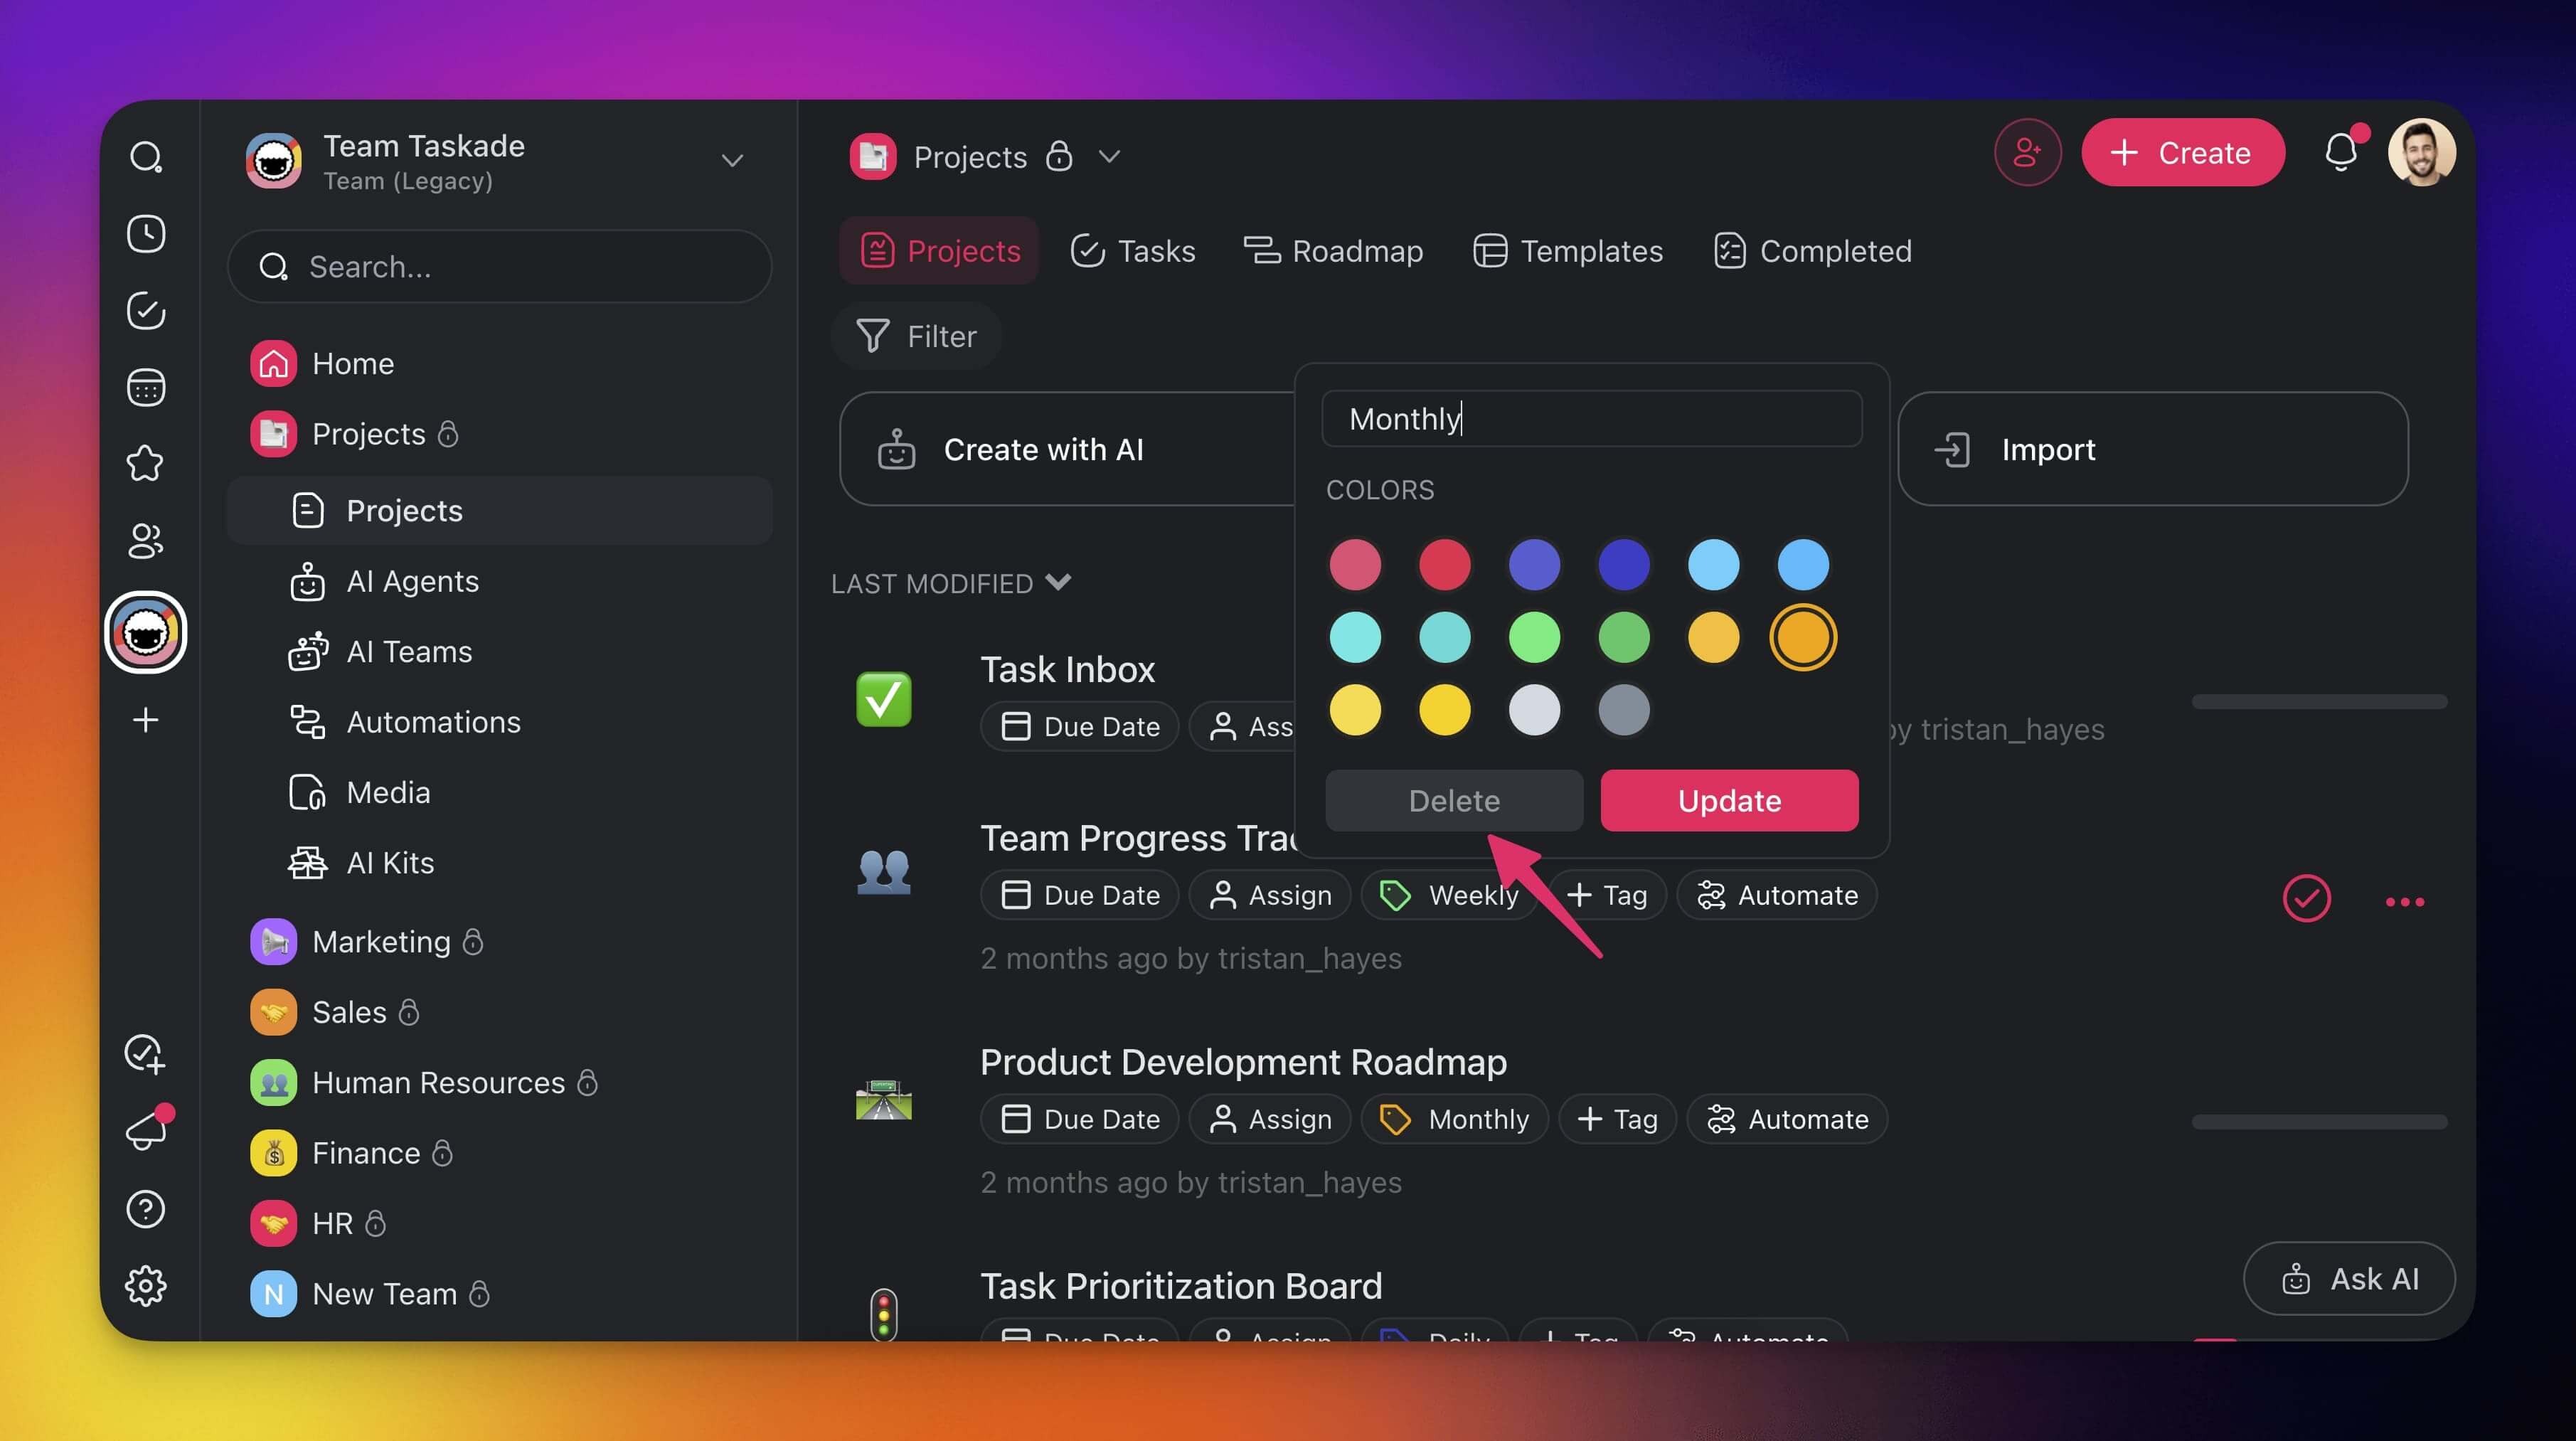Screen dimensions: 2576x1441
Task: Click the invite member icon button
Action: (2027, 153)
